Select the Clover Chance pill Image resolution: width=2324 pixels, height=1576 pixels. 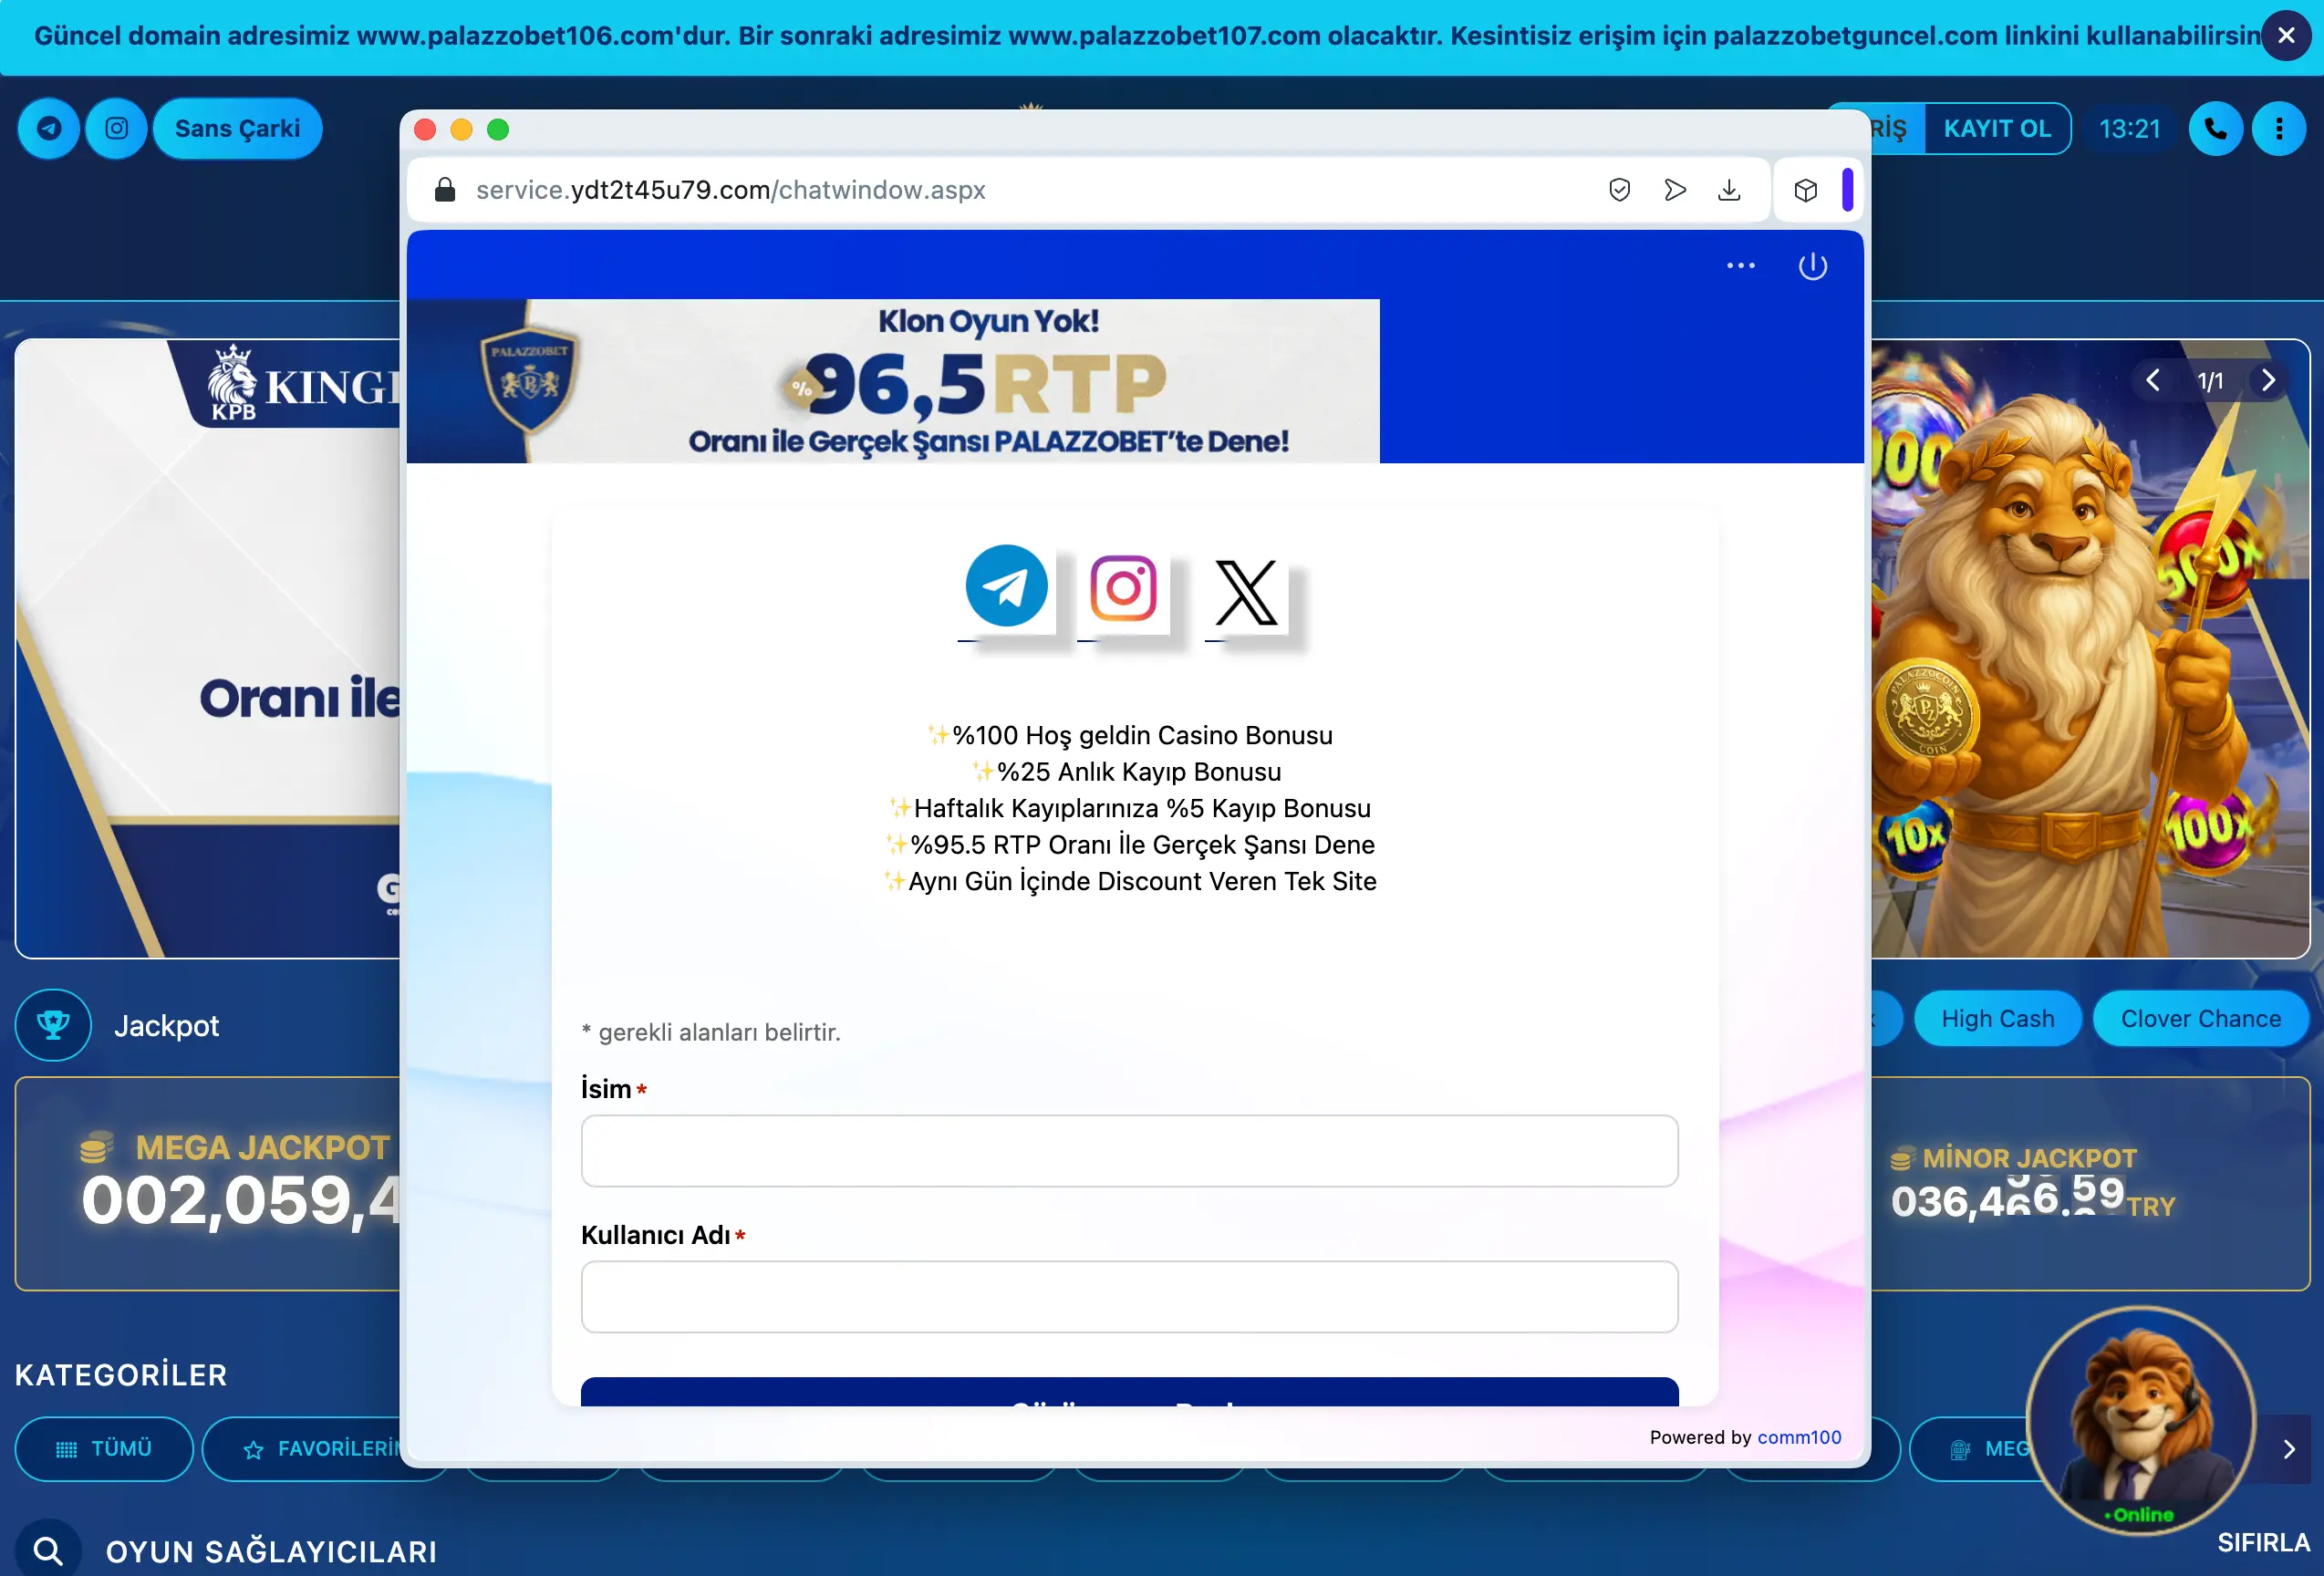coord(2200,1019)
